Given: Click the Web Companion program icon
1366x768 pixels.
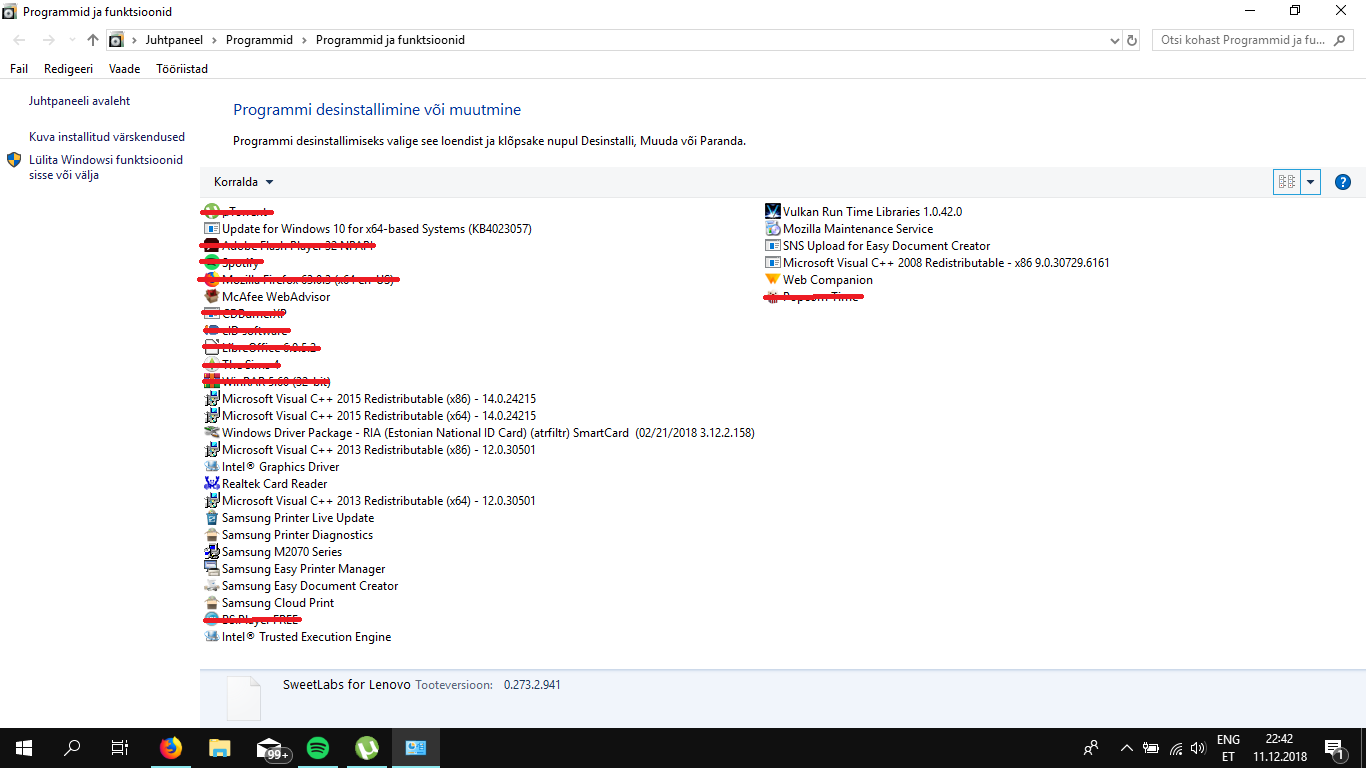Looking at the screenshot, I should point(772,280).
